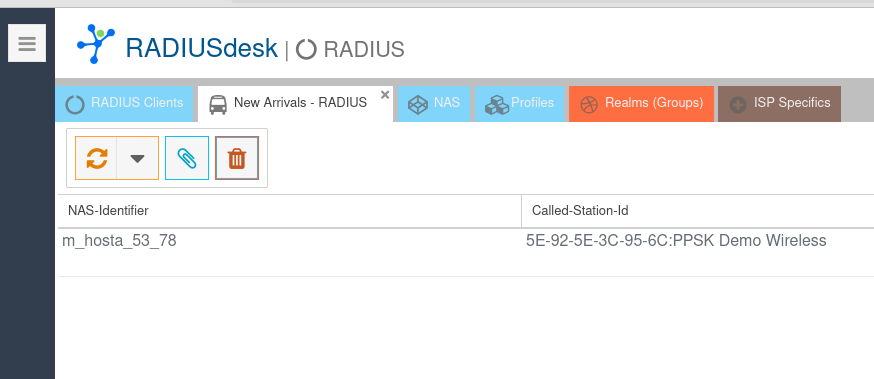
Task: Switch to the Profiles tab
Action: [519, 103]
